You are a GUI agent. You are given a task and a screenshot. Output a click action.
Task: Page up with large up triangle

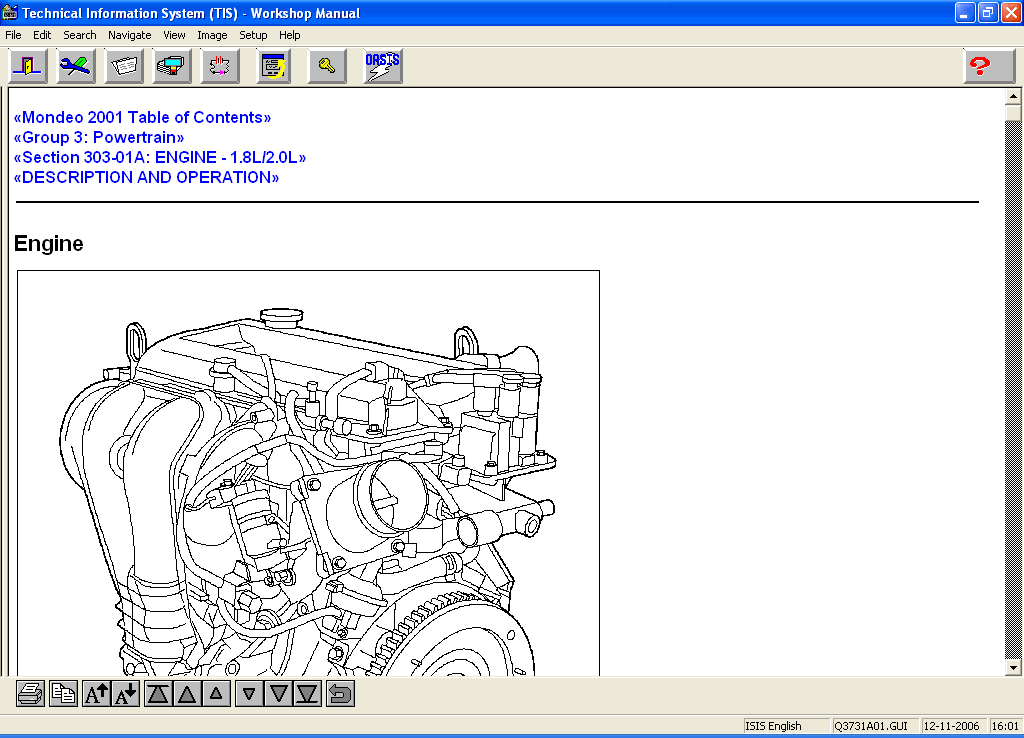[187, 694]
